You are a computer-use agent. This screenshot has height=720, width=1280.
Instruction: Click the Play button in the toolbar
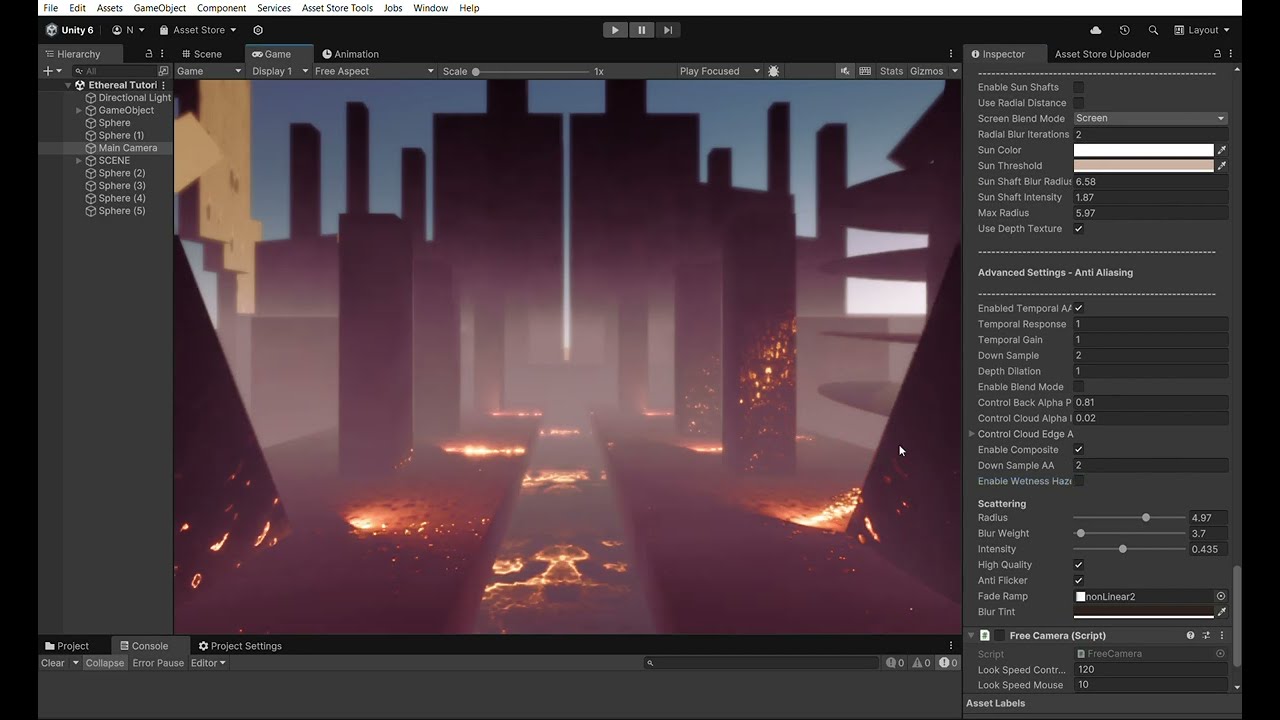pos(615,30)
